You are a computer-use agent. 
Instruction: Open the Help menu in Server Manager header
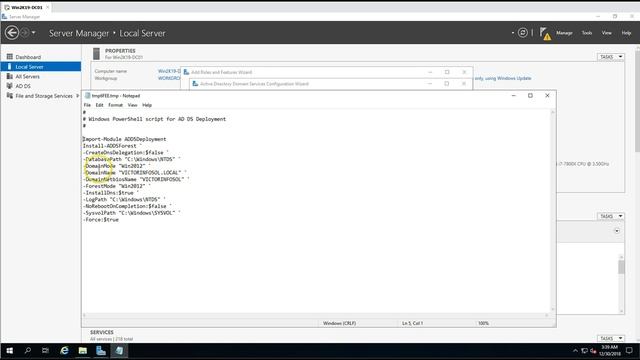coord(626,33)
